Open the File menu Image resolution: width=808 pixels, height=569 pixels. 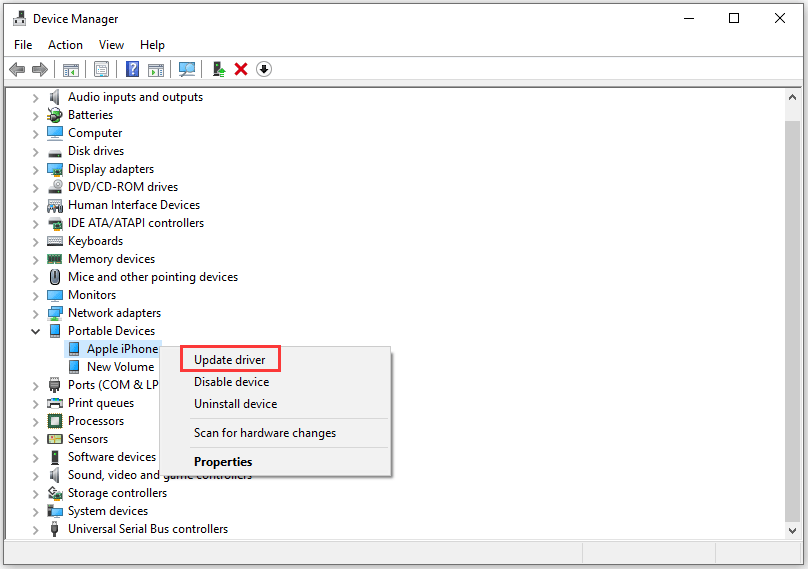tap(23, 45)
